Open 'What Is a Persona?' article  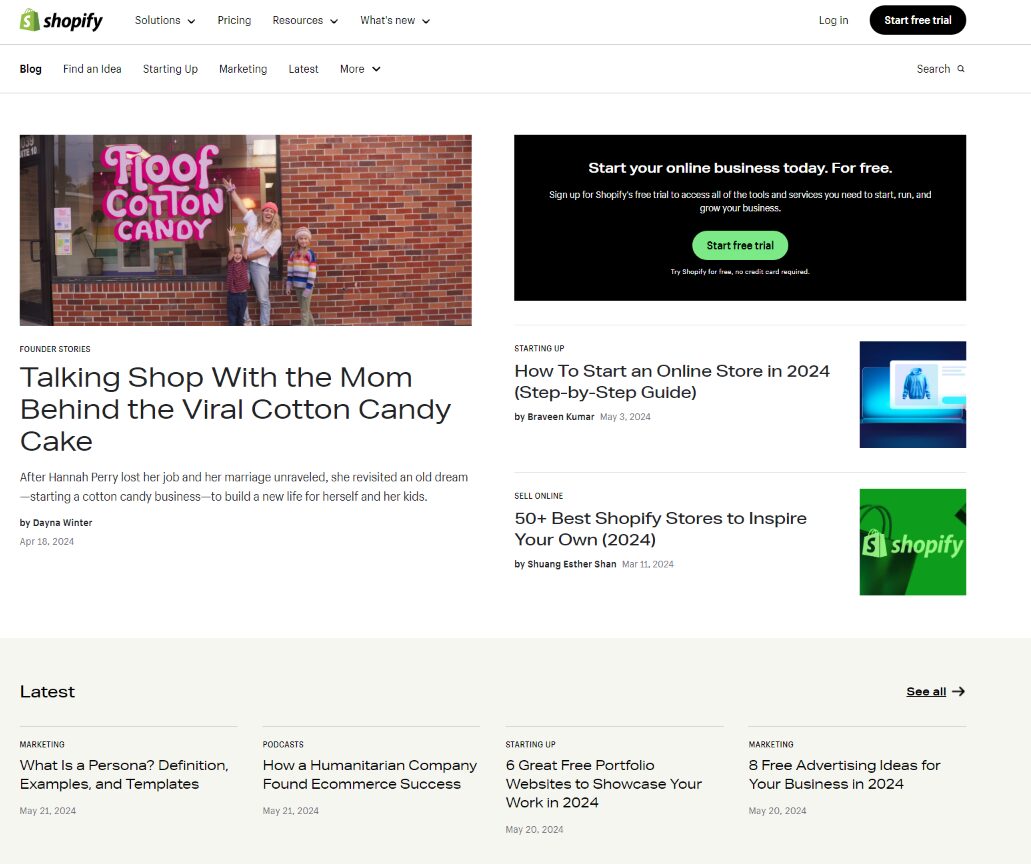[124, 774]
